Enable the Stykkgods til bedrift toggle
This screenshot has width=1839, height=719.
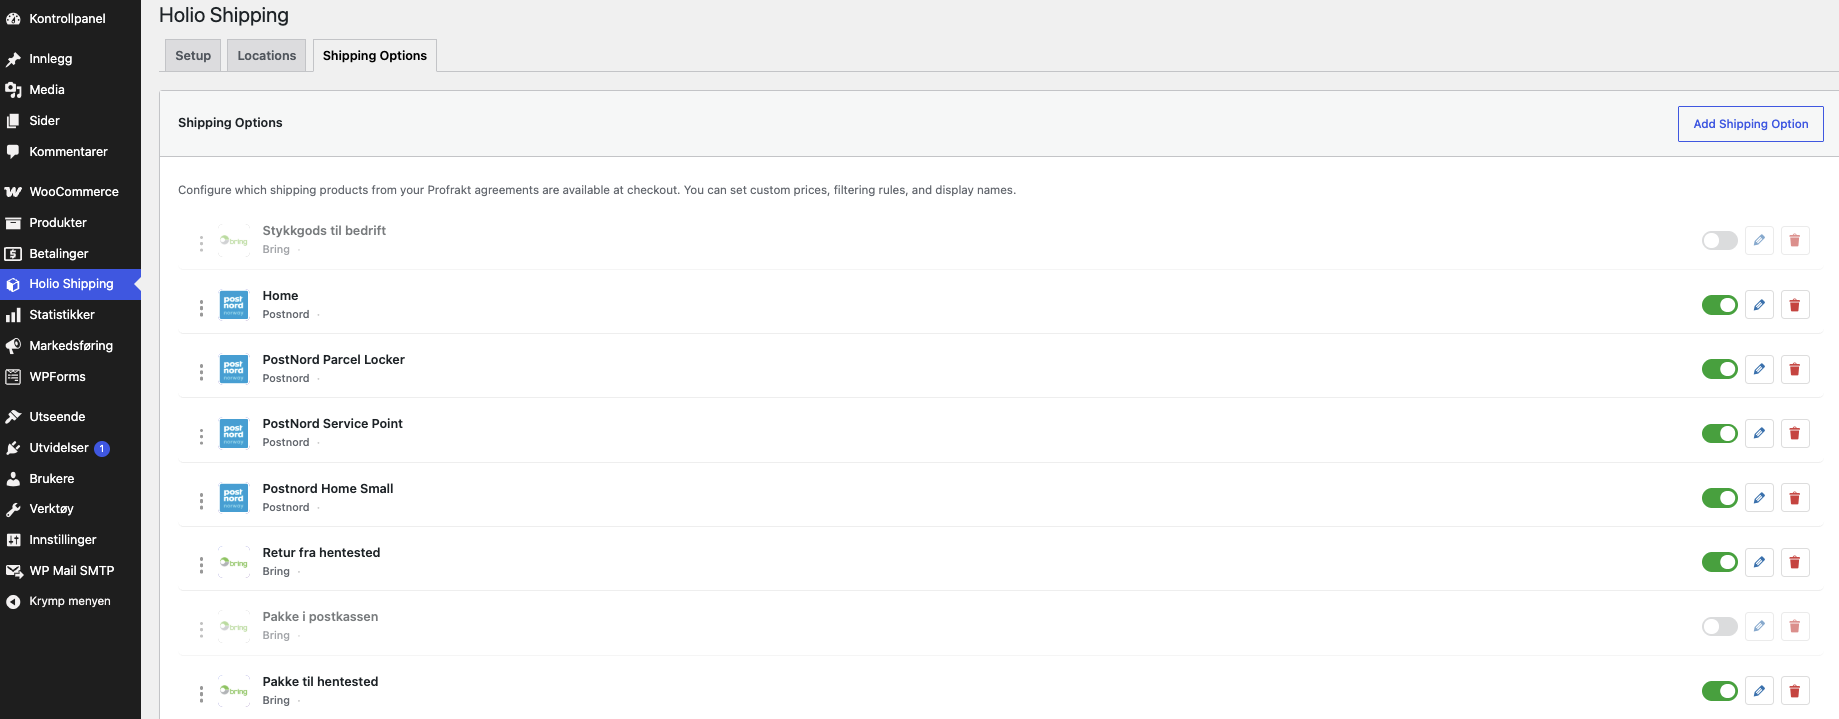[x=1720, y=240]
